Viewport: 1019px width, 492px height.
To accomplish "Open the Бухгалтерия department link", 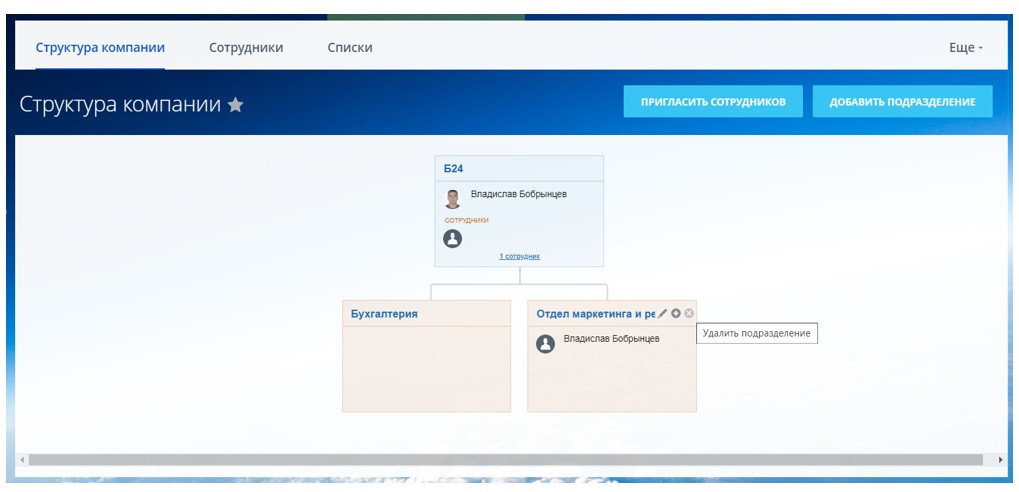I will [x=384, y=314].
